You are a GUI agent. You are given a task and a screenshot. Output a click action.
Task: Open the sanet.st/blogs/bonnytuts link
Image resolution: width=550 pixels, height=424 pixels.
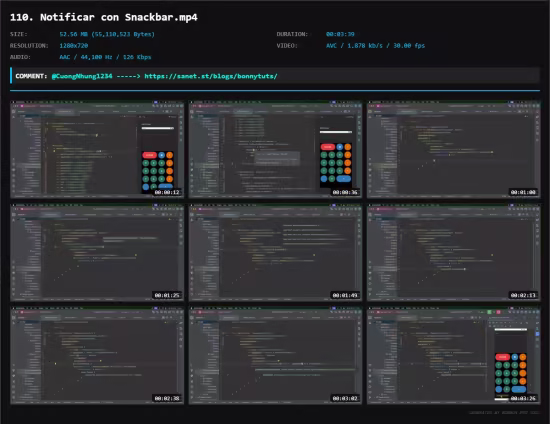211,76
